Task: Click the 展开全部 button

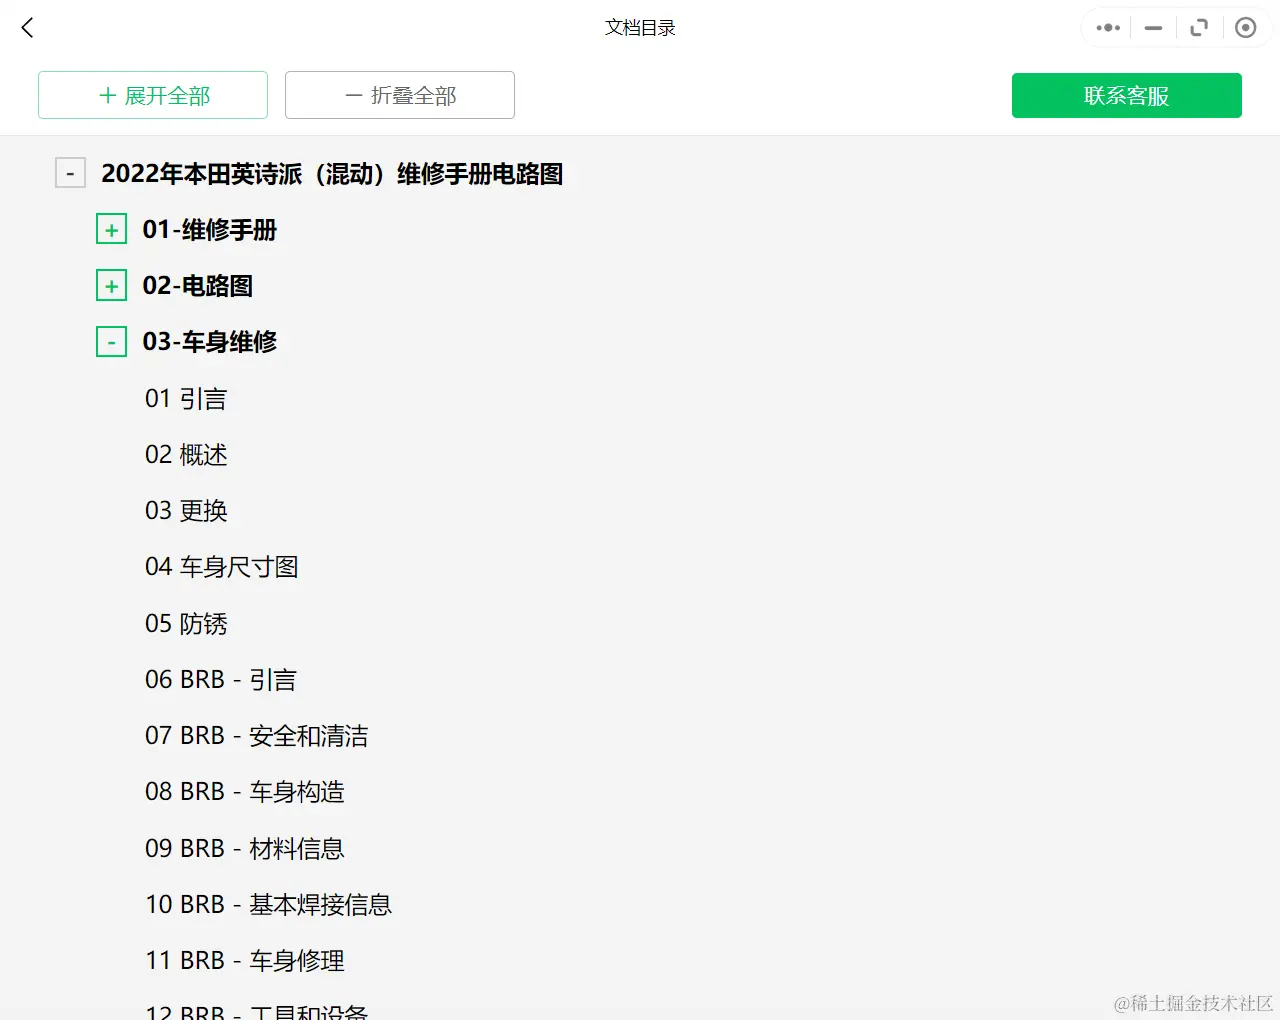Action: coord(152,95)
